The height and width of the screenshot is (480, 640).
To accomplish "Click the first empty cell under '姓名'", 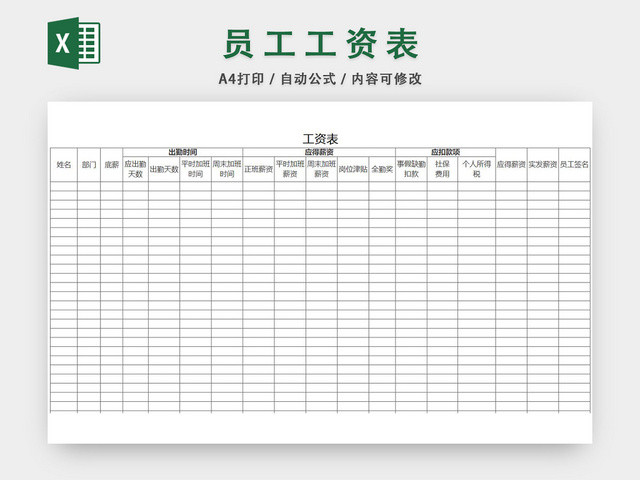I will pos(64,187).
